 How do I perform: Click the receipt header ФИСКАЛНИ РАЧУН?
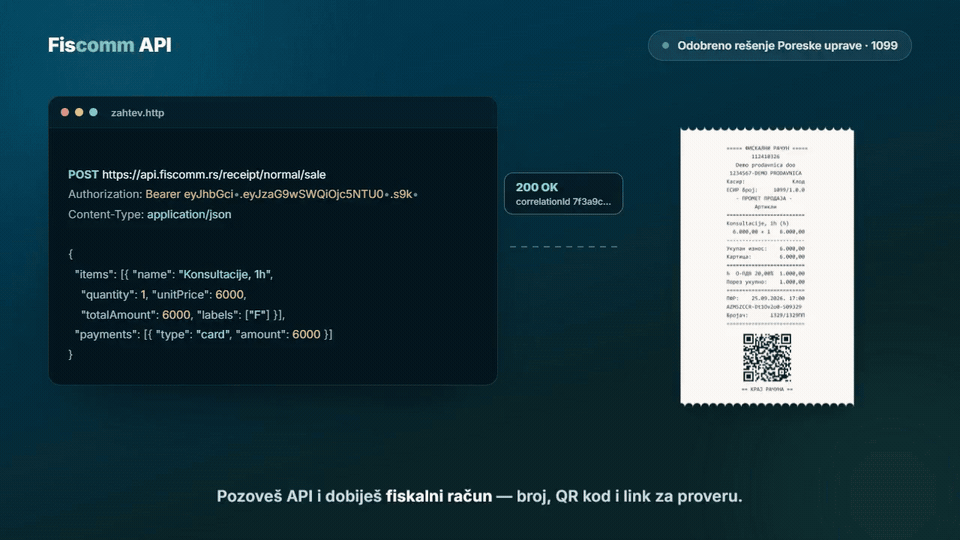(767, 148)
